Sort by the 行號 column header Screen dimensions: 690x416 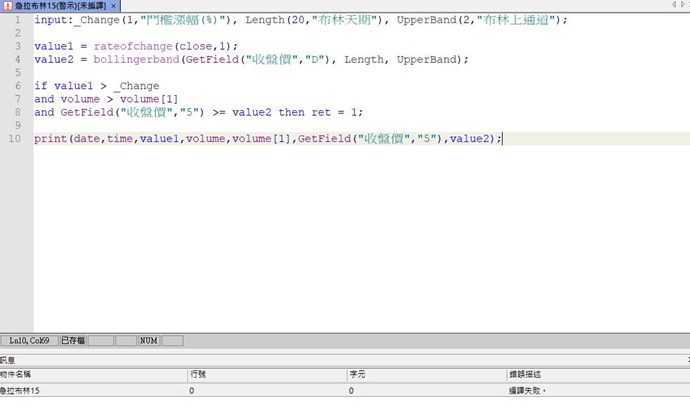(198, 374)
